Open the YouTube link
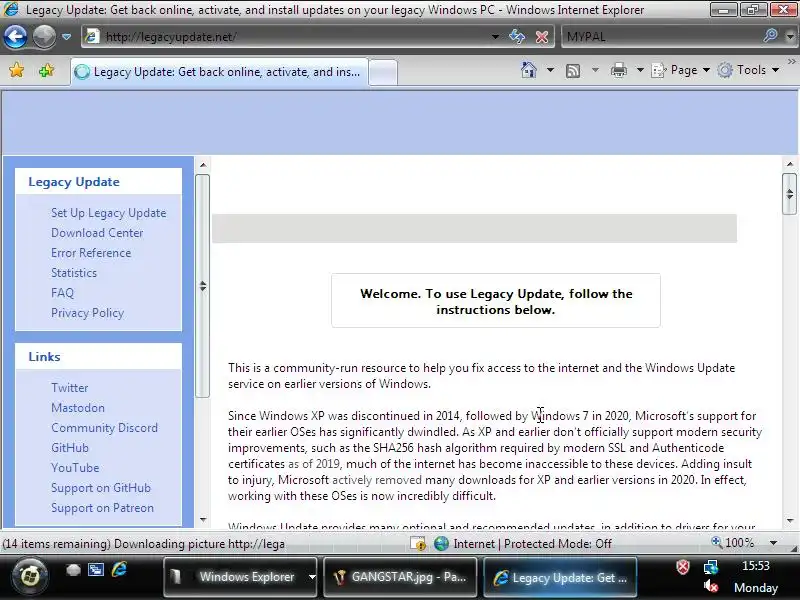Viewport: 800px width, 600px height. (x=75, y=467)
